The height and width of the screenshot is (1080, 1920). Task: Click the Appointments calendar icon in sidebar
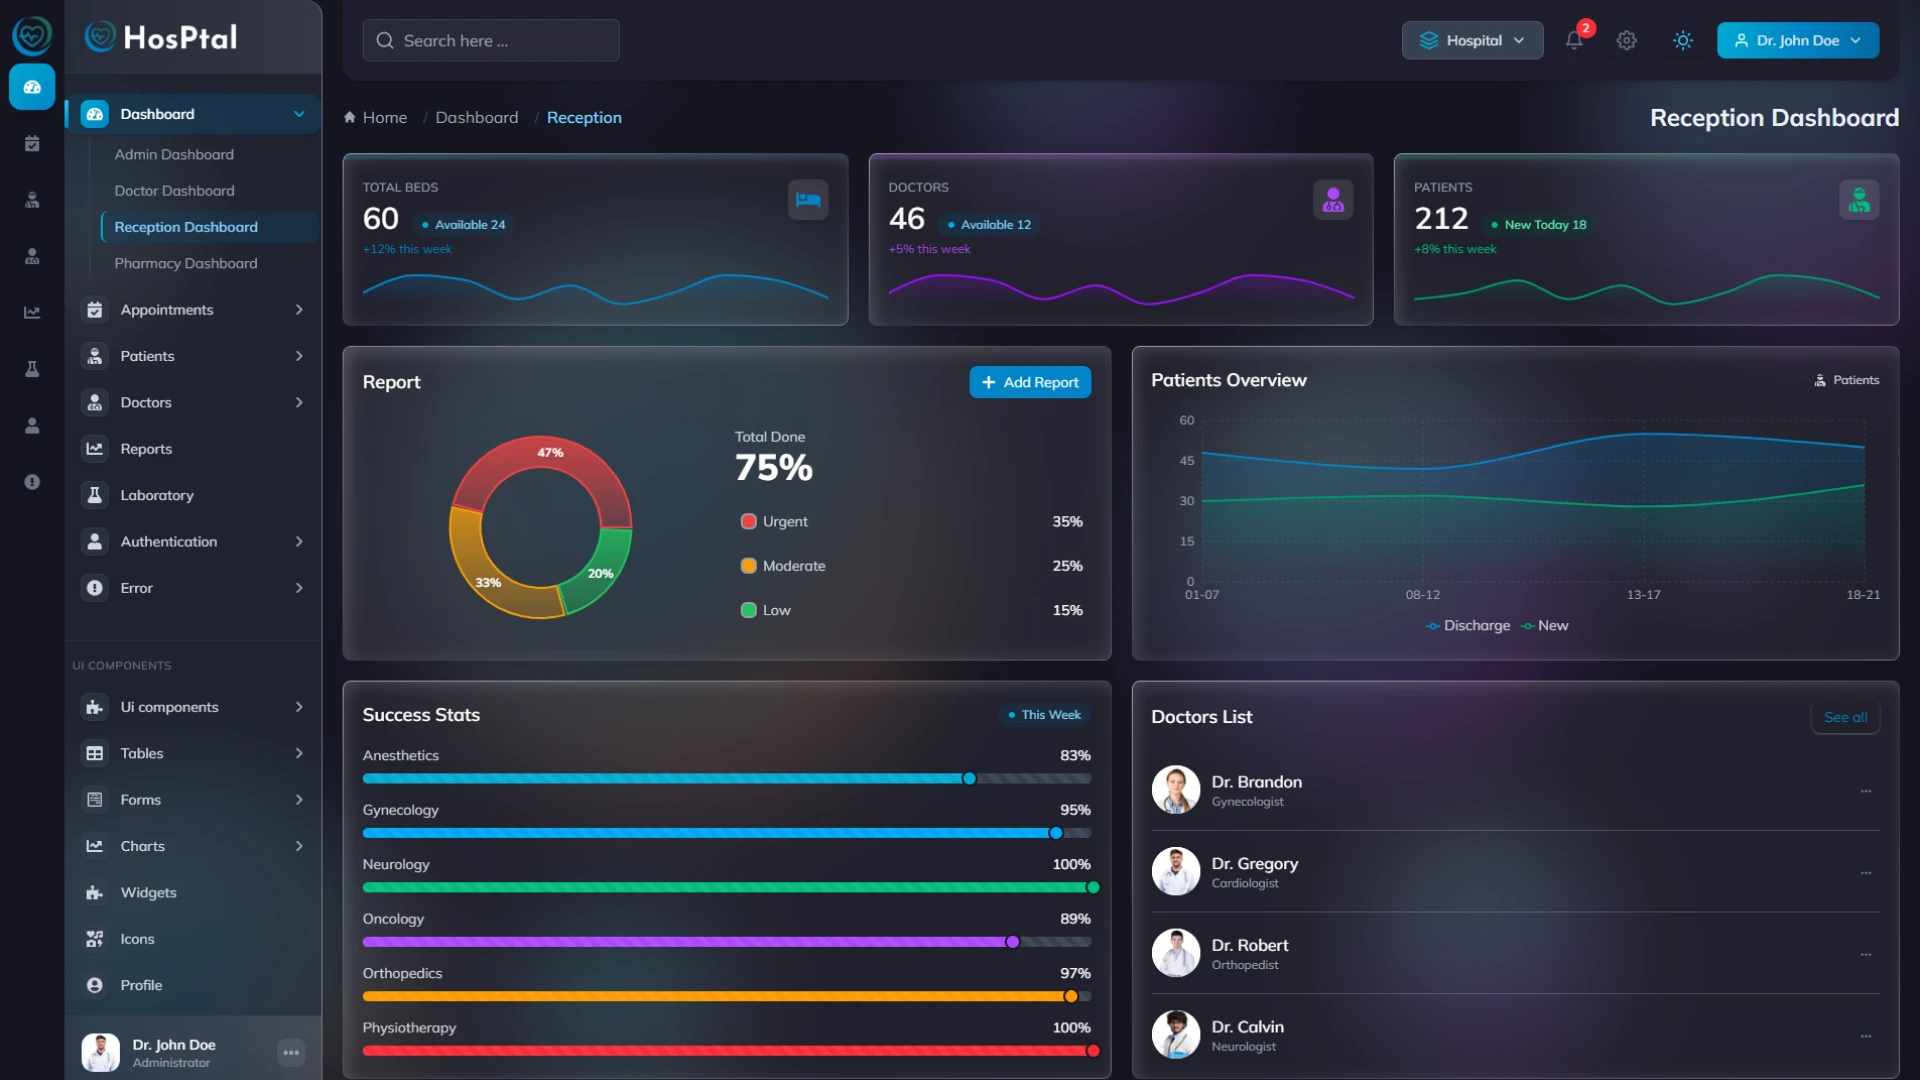pos(95,310)
